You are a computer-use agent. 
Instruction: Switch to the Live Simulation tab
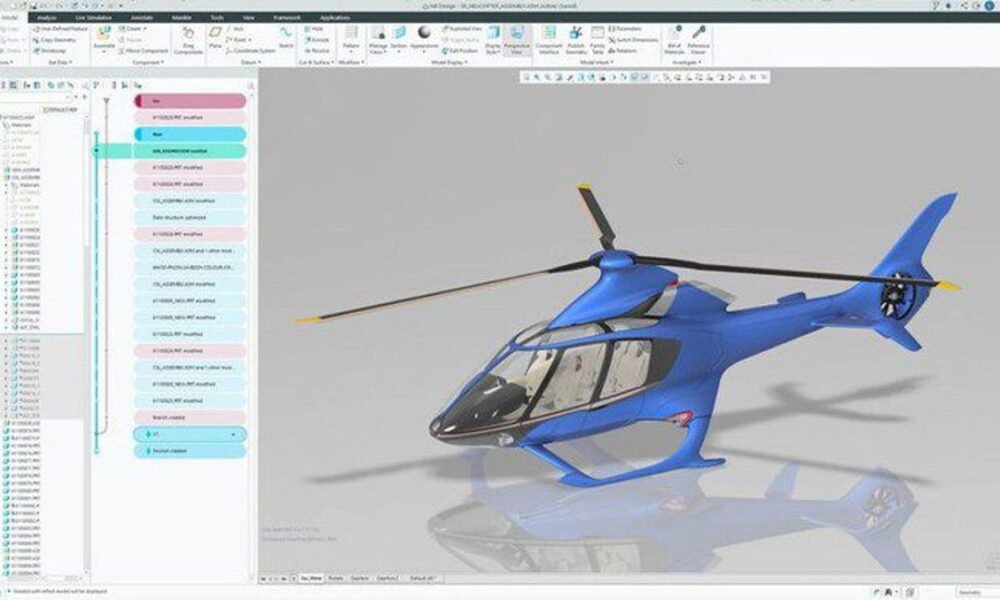click(94, 18)
